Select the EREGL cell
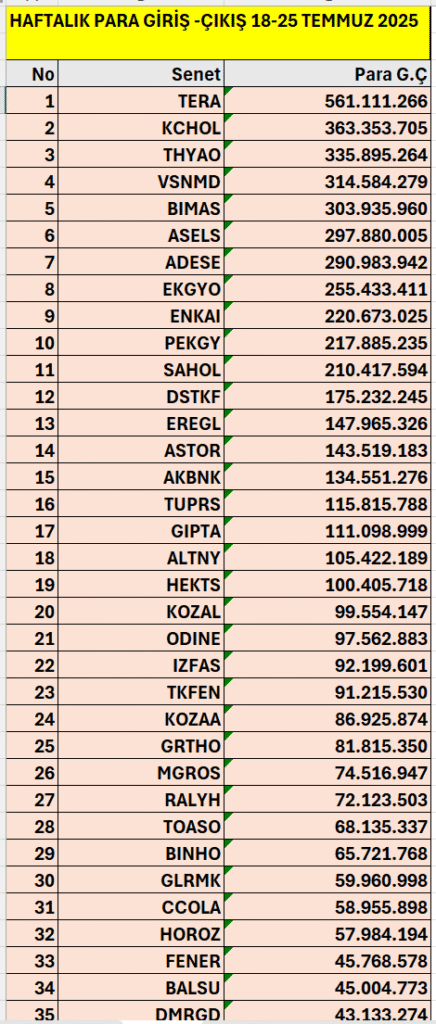 point(141,423)
